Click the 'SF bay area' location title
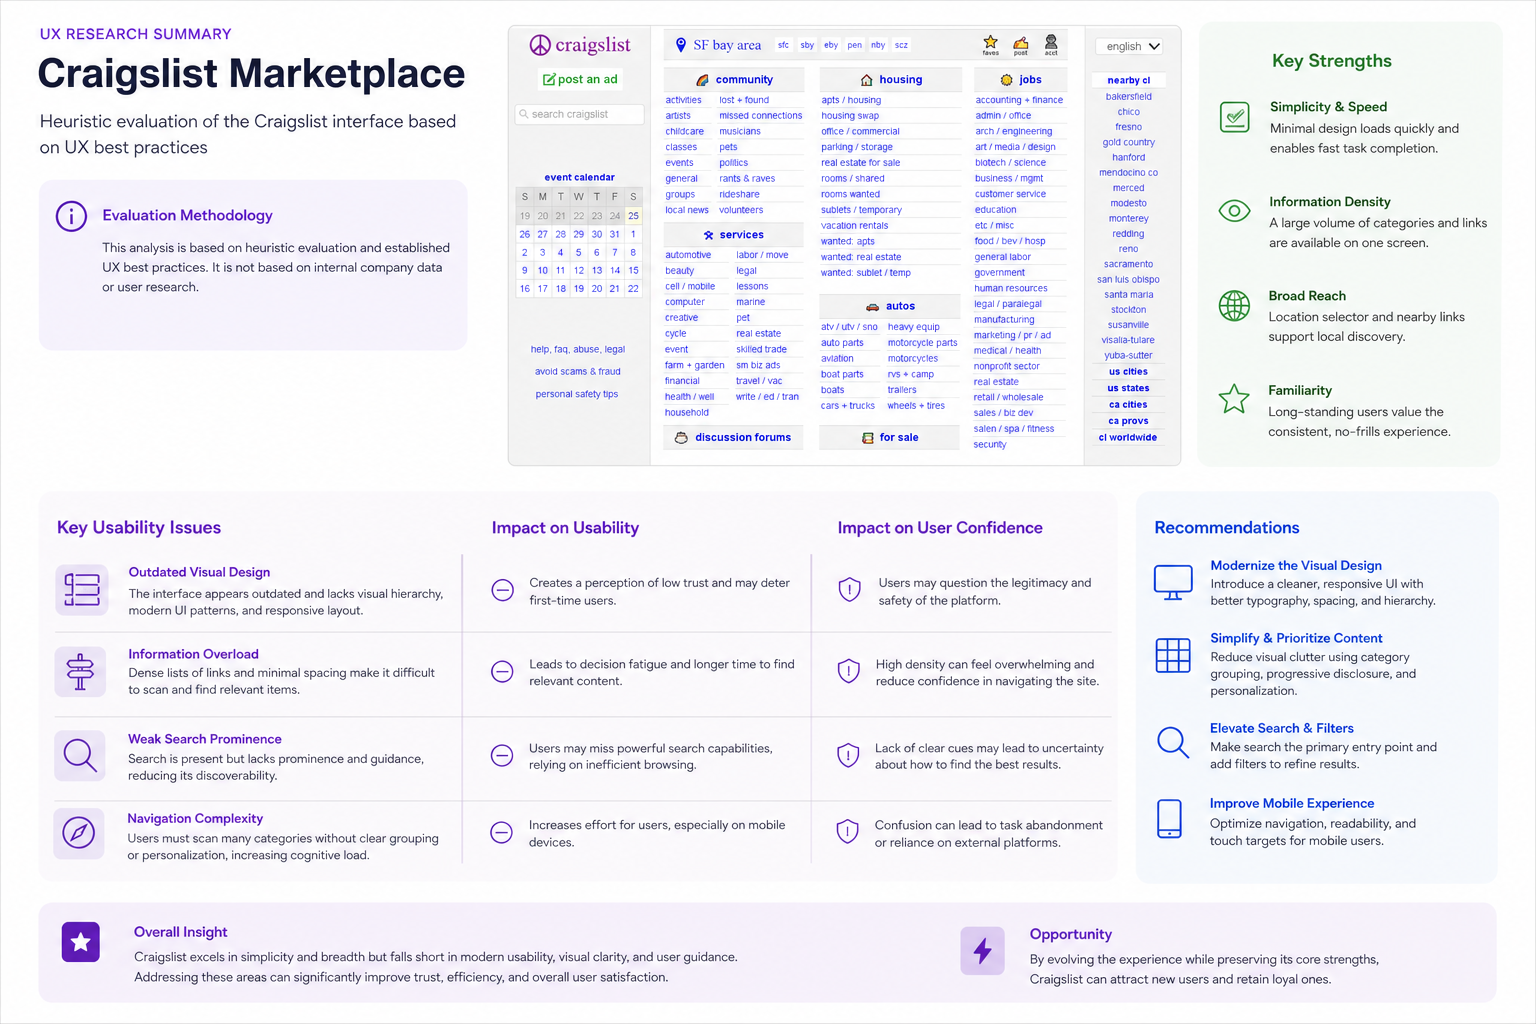Screen dimensions: 1536x1024 click(x=727, y=45)
